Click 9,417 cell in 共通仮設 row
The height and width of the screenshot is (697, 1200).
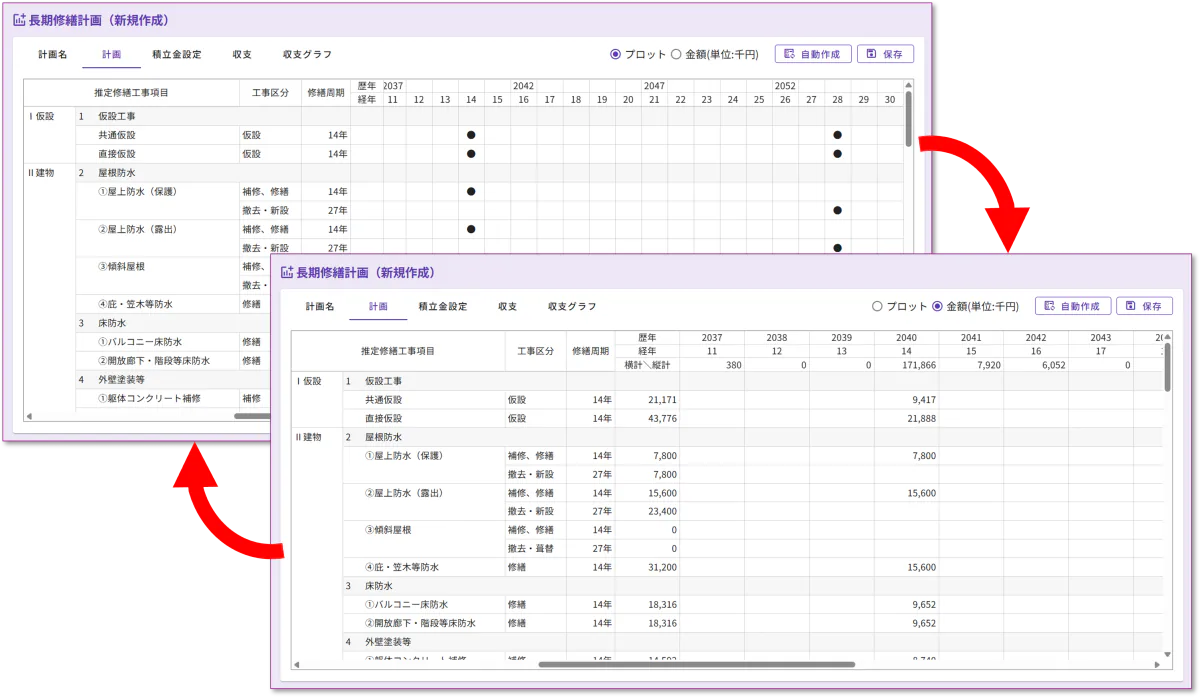[x=906, y=399]
